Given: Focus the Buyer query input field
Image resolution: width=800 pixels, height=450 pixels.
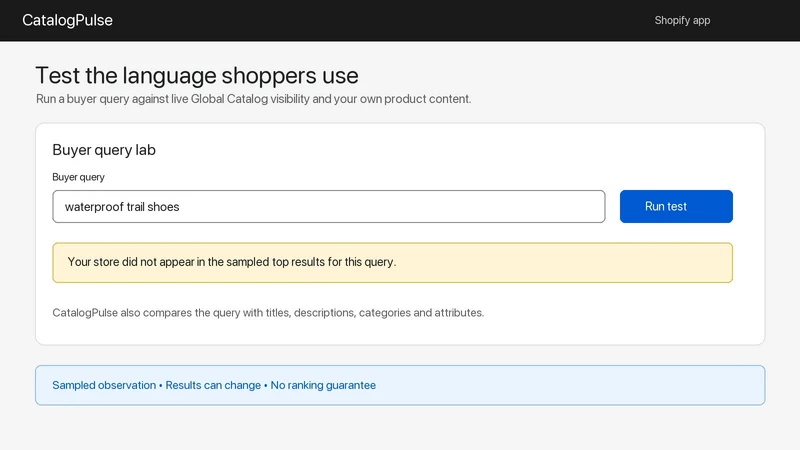Looking at the screenshot, I should tap(329, 207).
